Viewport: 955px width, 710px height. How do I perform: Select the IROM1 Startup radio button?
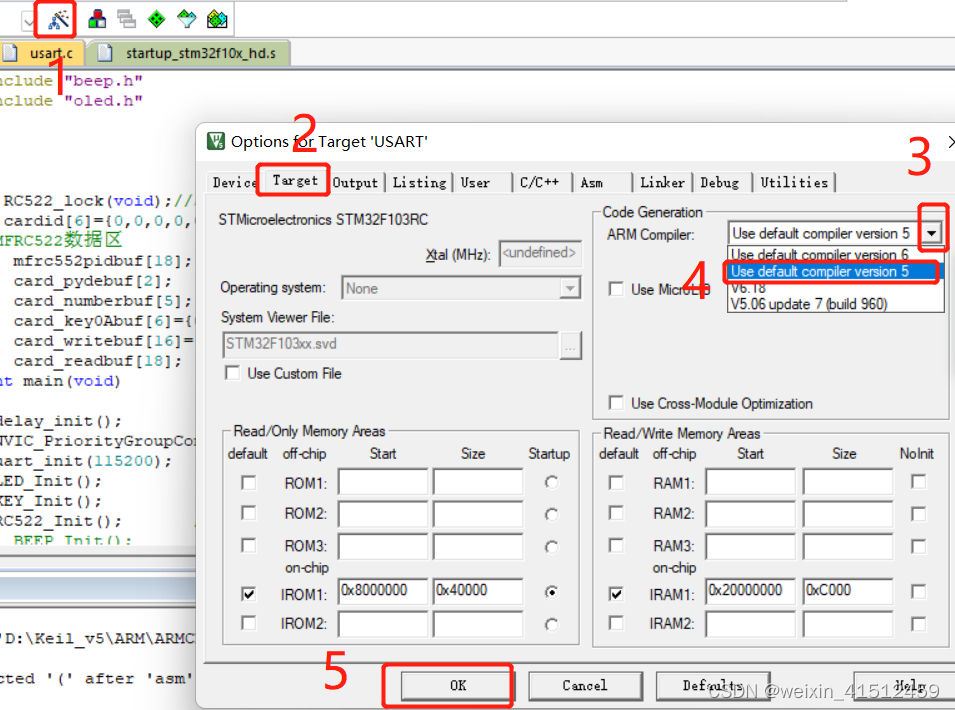point(551,592)
